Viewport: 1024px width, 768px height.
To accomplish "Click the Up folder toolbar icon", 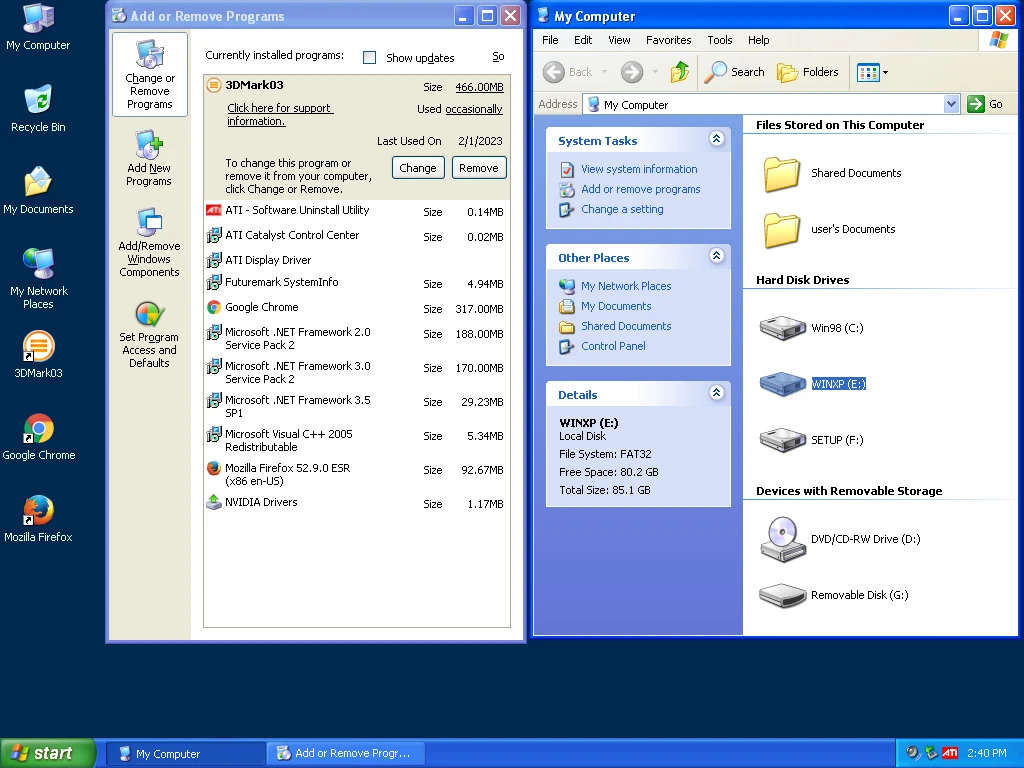I will point(680,72).
